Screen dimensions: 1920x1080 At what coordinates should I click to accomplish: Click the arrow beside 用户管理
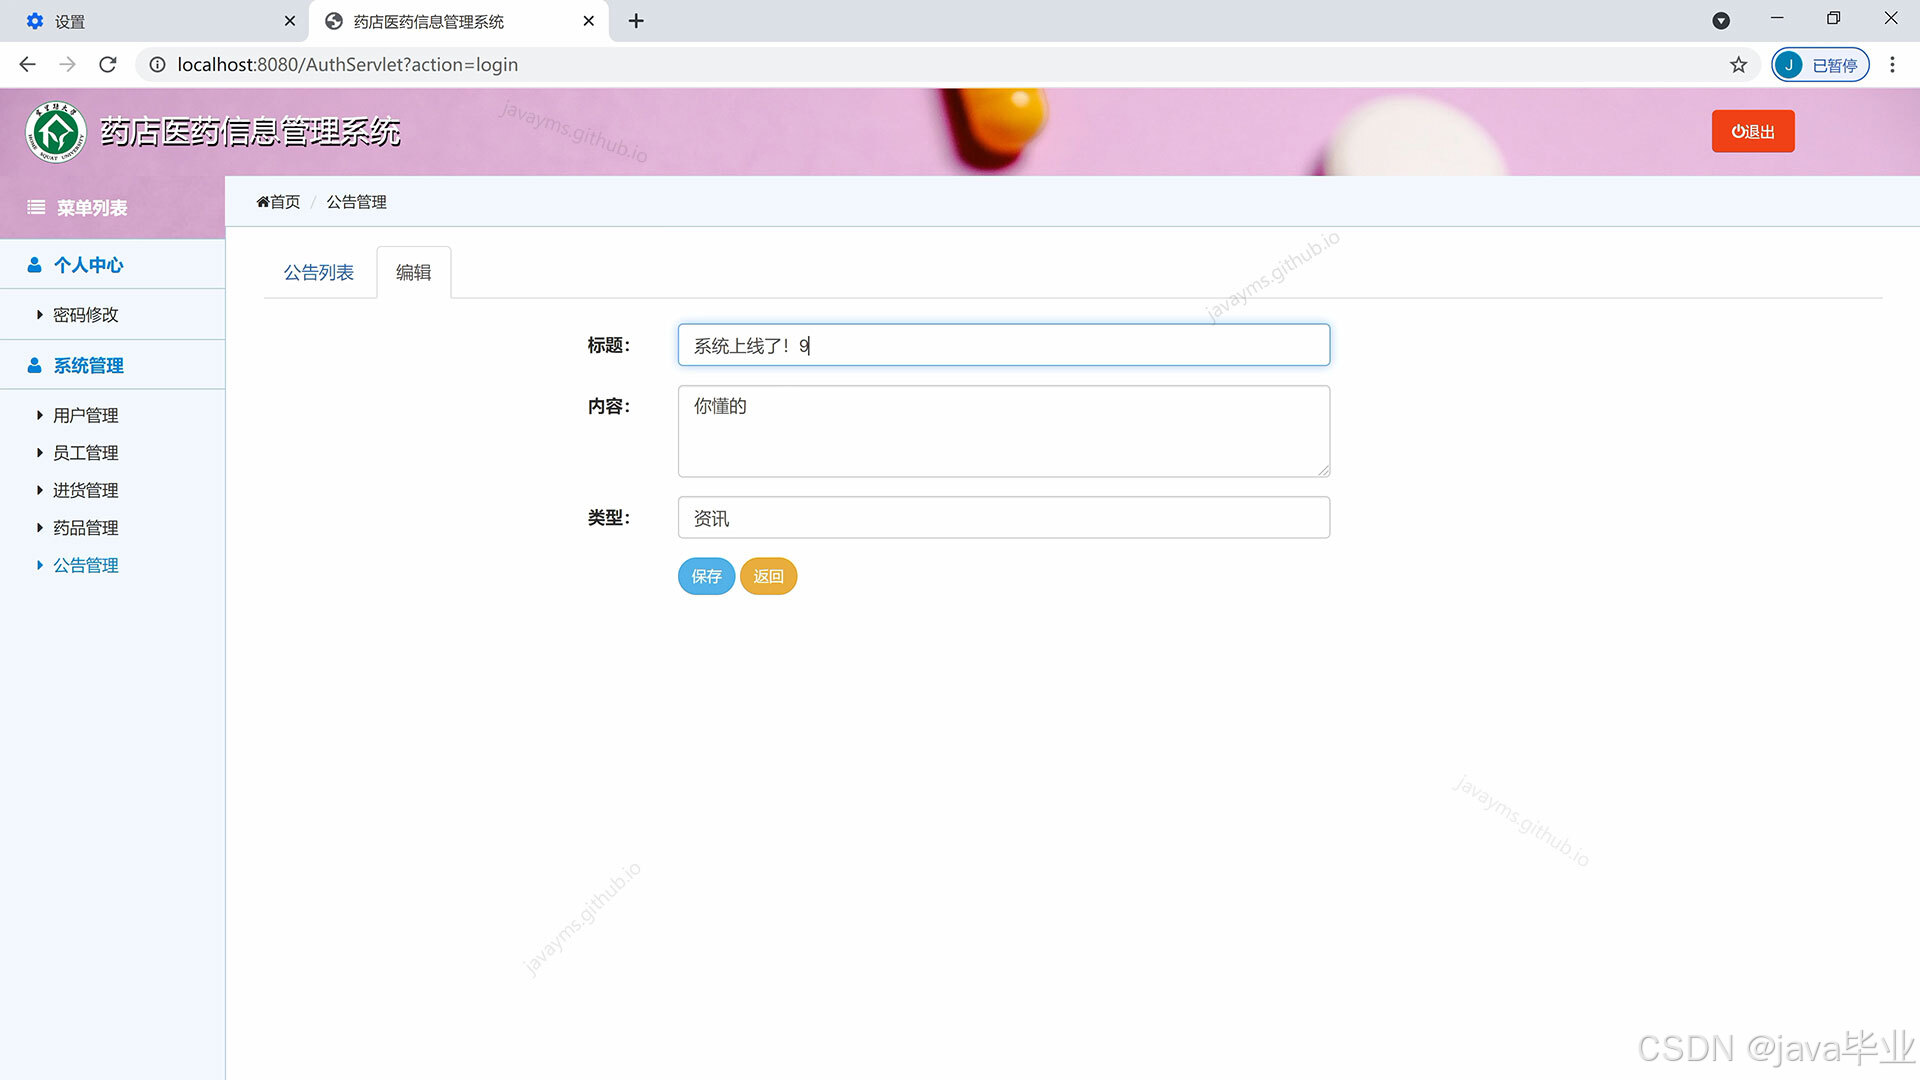tap(40, 416)
